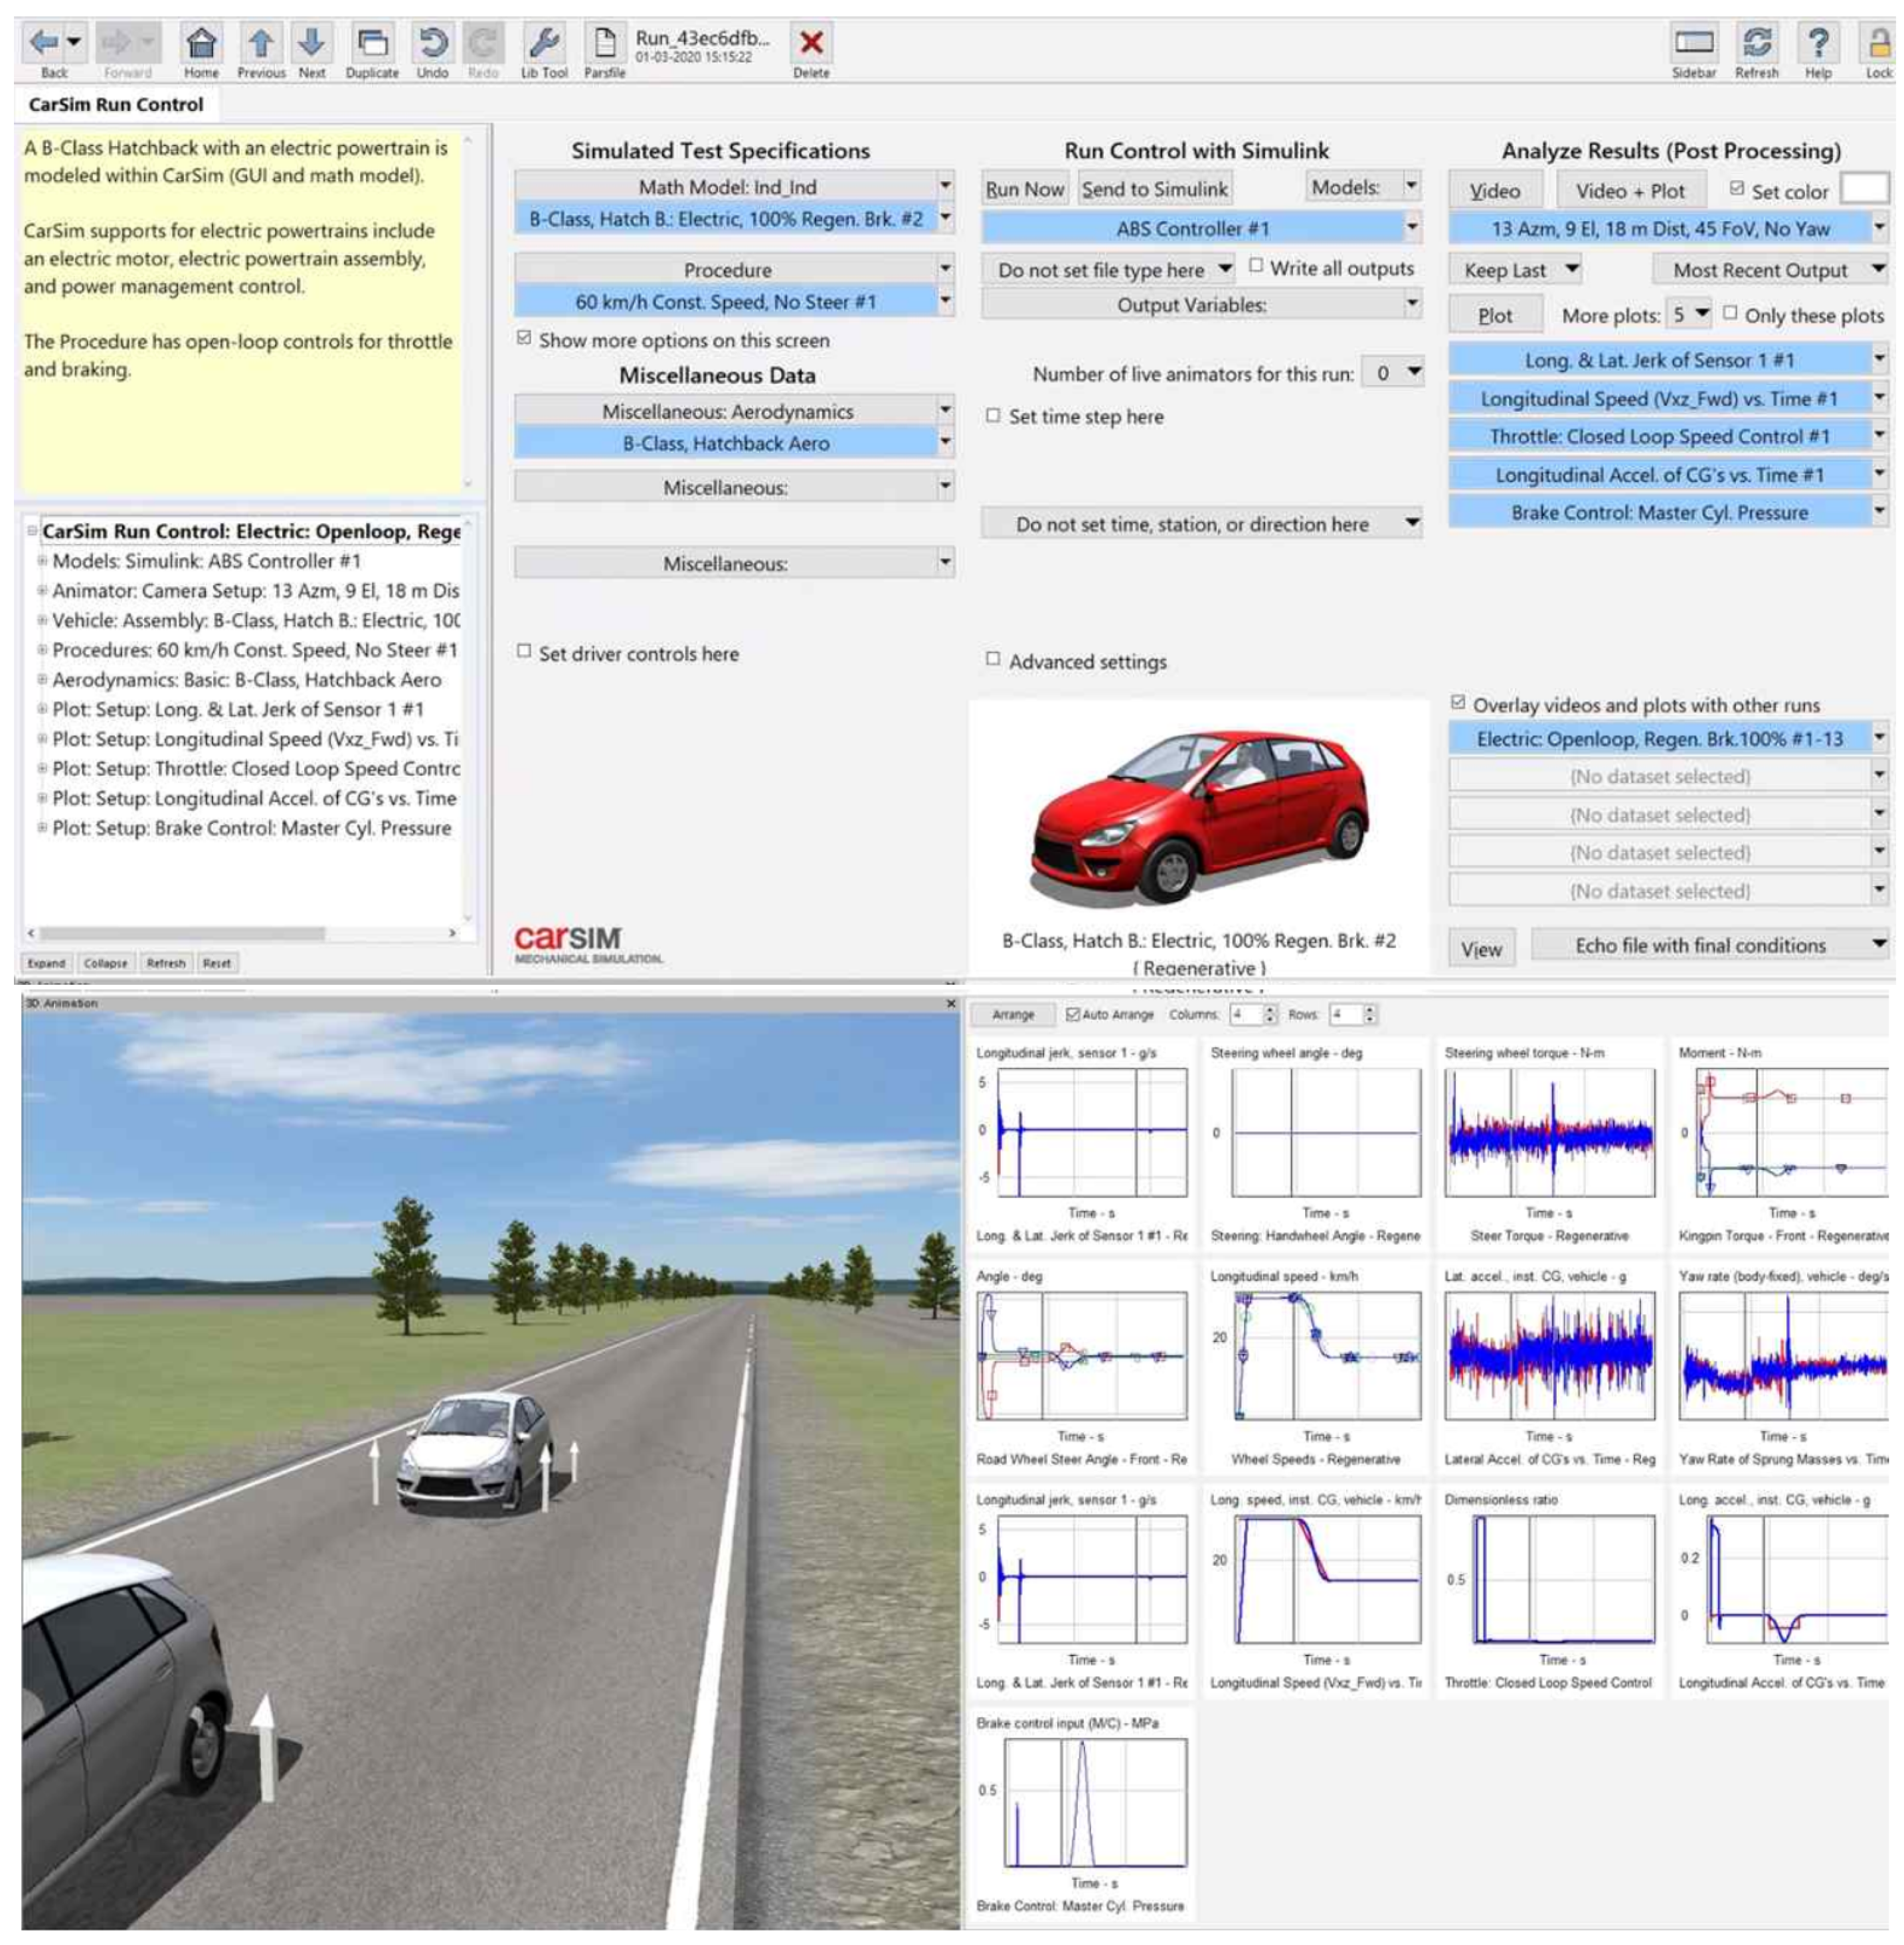Check the Advanced settings box
The image size is (1904, 1945).
(x=993, y=660)
